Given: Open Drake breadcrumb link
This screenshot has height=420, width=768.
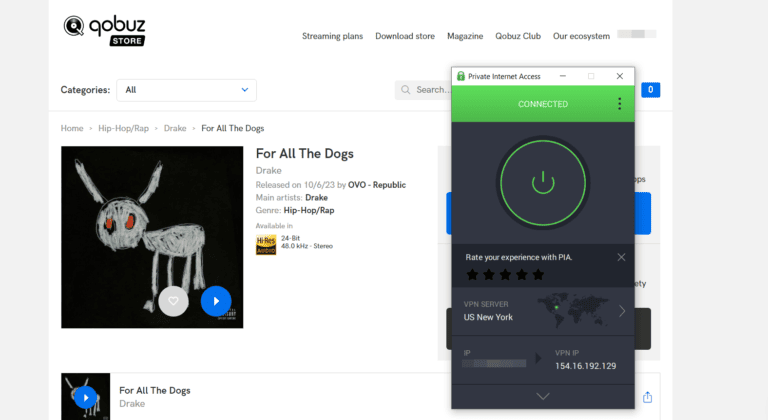Looking at the screenshot, I should pos(175,128).
